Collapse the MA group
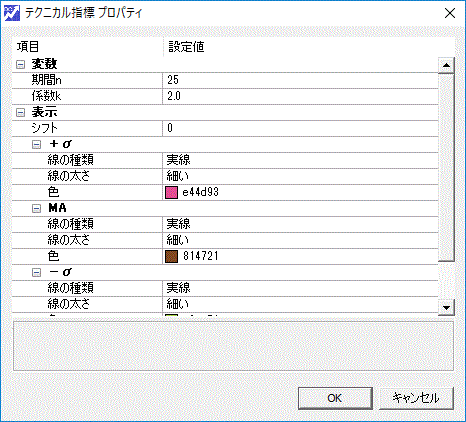Screen dimensions: 466x422 [36, 208]
